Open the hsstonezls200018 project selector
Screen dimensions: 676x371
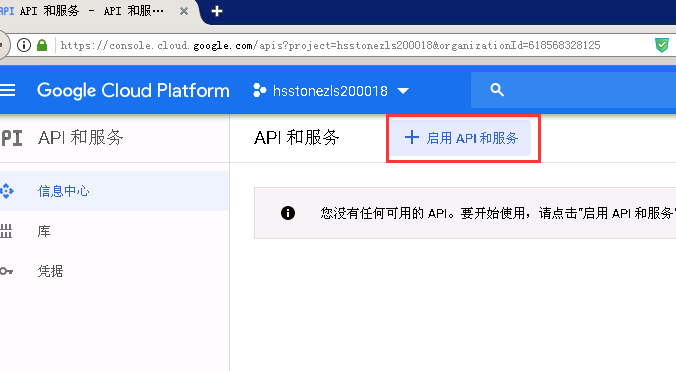pyautogui.click(x=331, y=91)
